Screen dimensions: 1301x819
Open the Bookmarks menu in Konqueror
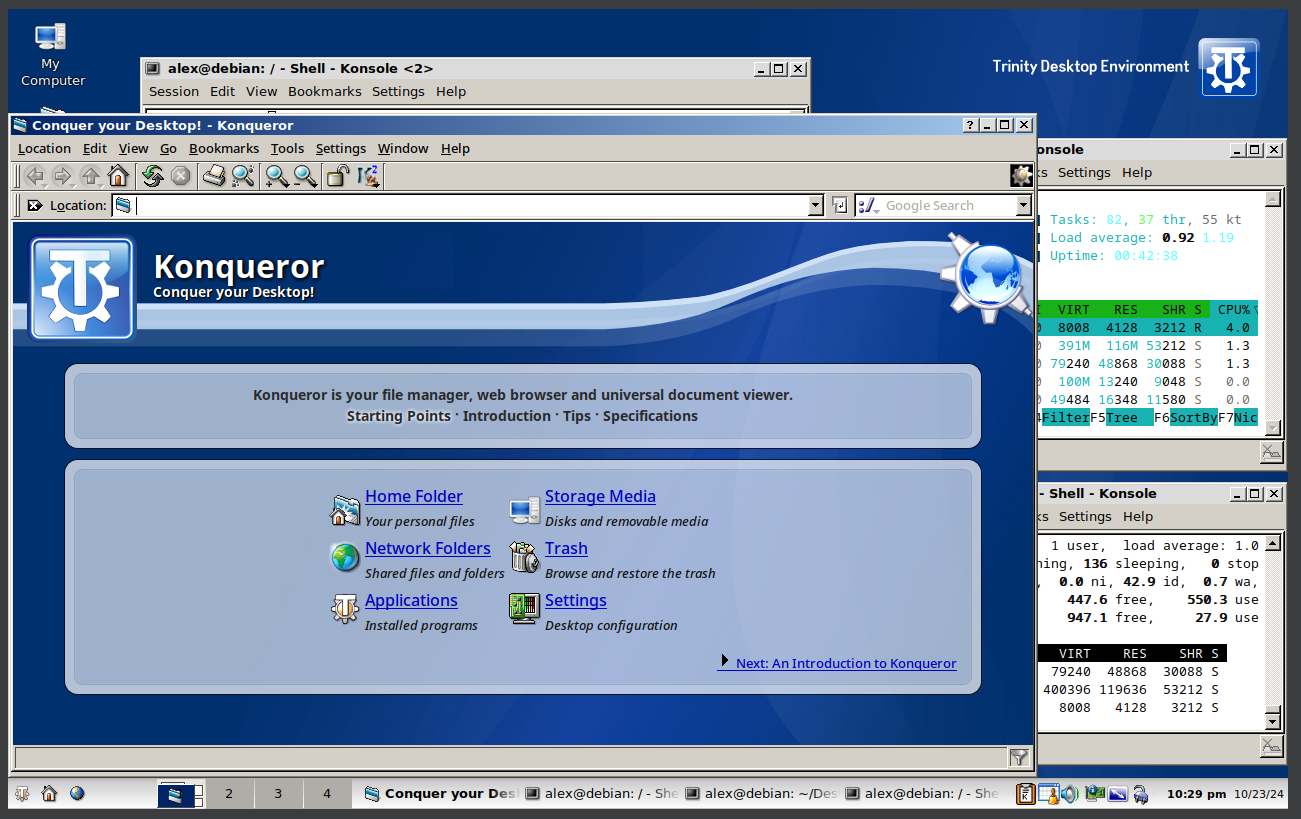point(224,148)
